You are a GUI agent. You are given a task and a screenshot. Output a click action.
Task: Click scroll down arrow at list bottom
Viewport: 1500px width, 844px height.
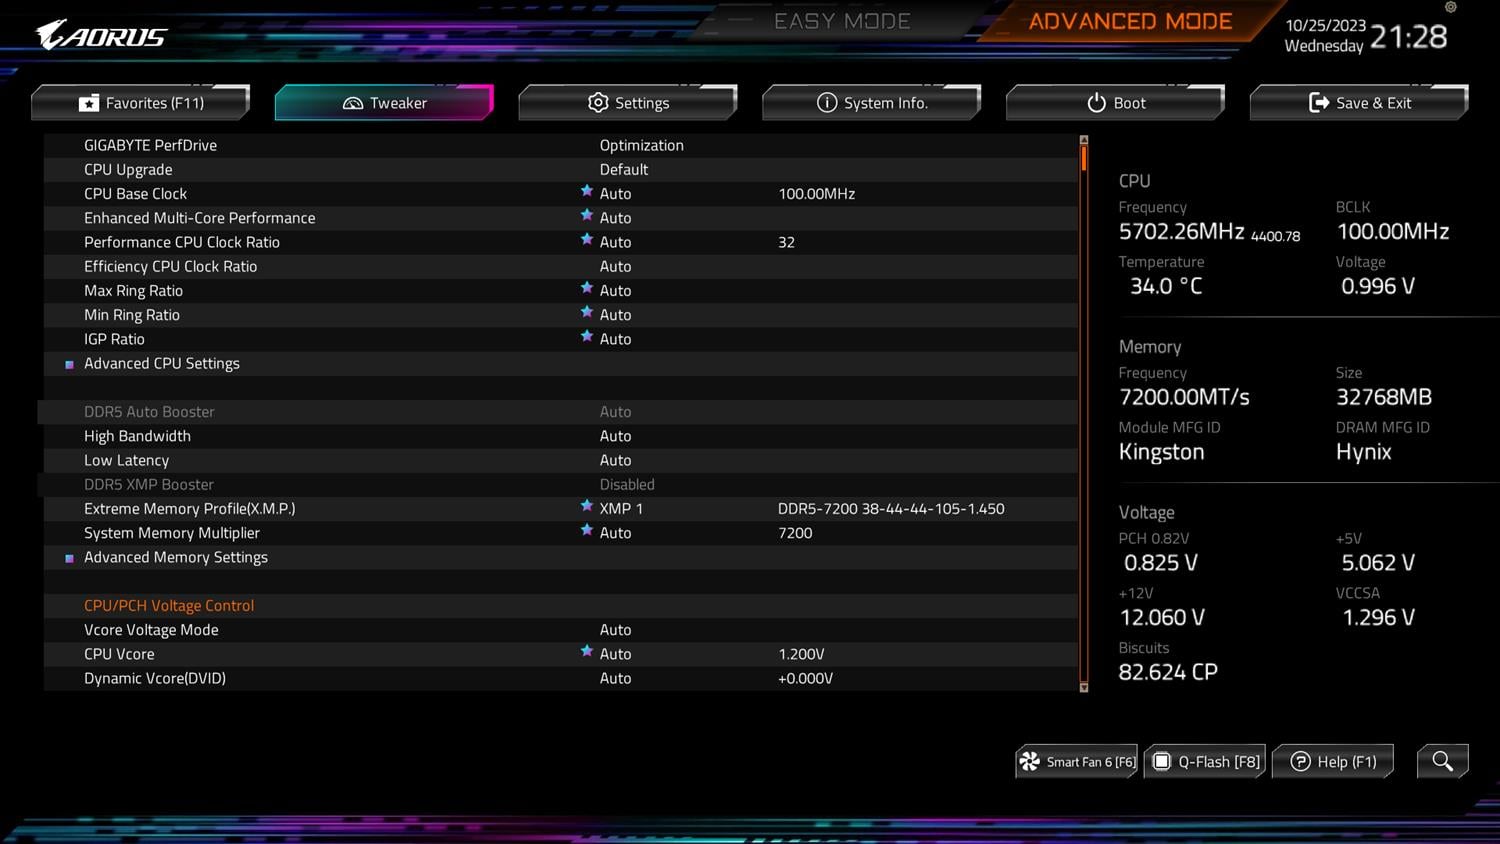pos(1084,687)
